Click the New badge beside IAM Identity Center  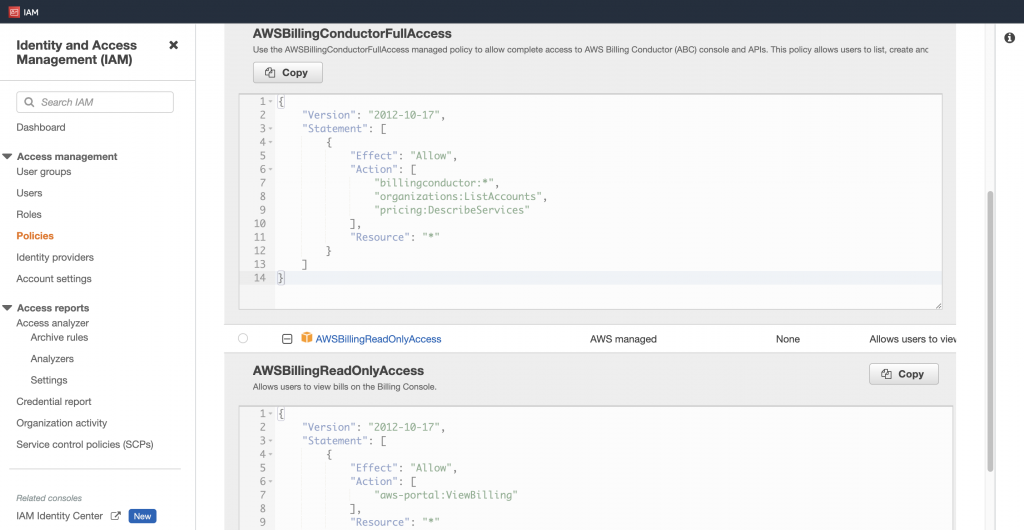[x=142, y=516]
